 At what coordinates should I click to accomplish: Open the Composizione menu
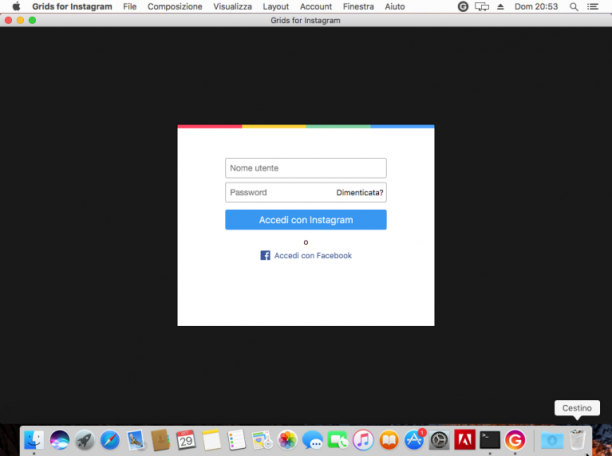[174, 6]
